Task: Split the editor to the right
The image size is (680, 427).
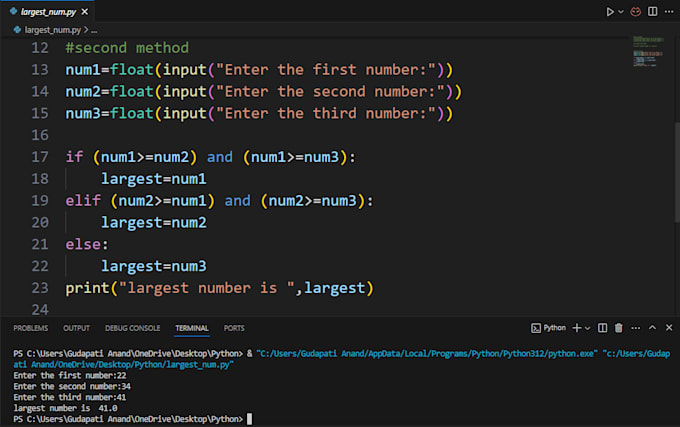Action: click(651, 12)
